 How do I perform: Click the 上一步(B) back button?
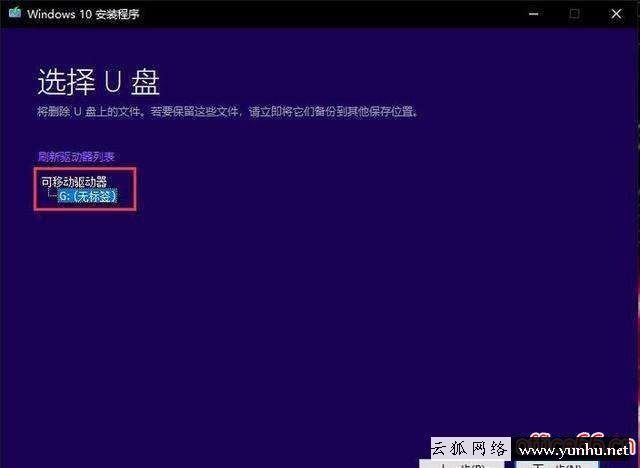pyautogui.click(x=462, y=465)
